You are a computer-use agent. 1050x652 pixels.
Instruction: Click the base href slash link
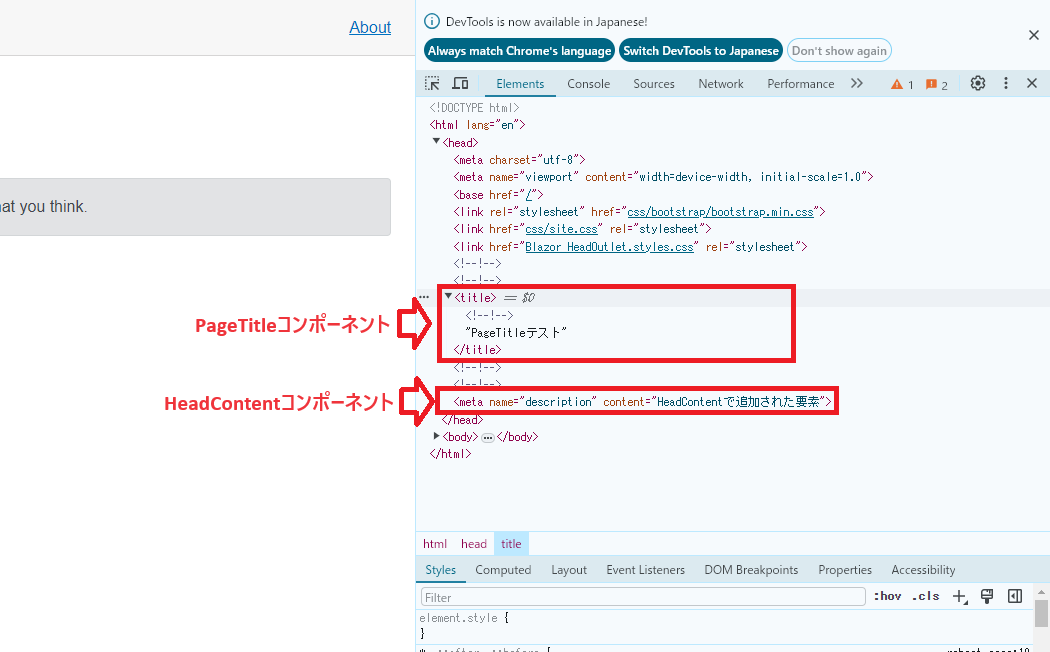[x=531, y=195]
